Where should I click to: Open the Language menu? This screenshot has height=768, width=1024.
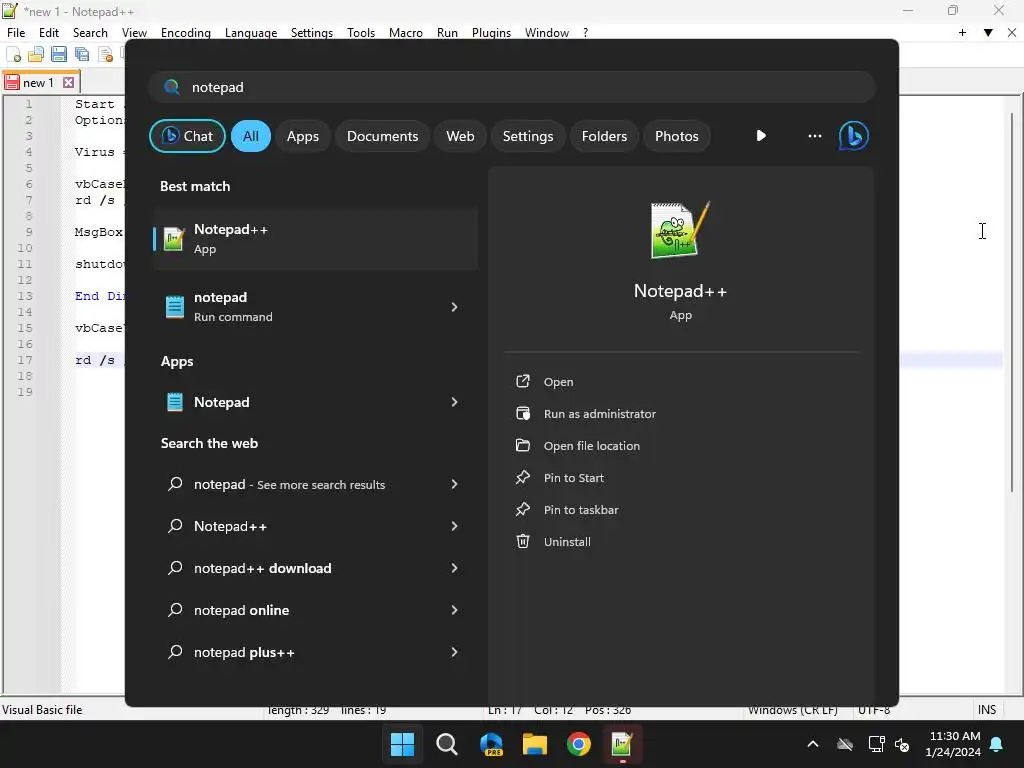(x=251, y=33)
